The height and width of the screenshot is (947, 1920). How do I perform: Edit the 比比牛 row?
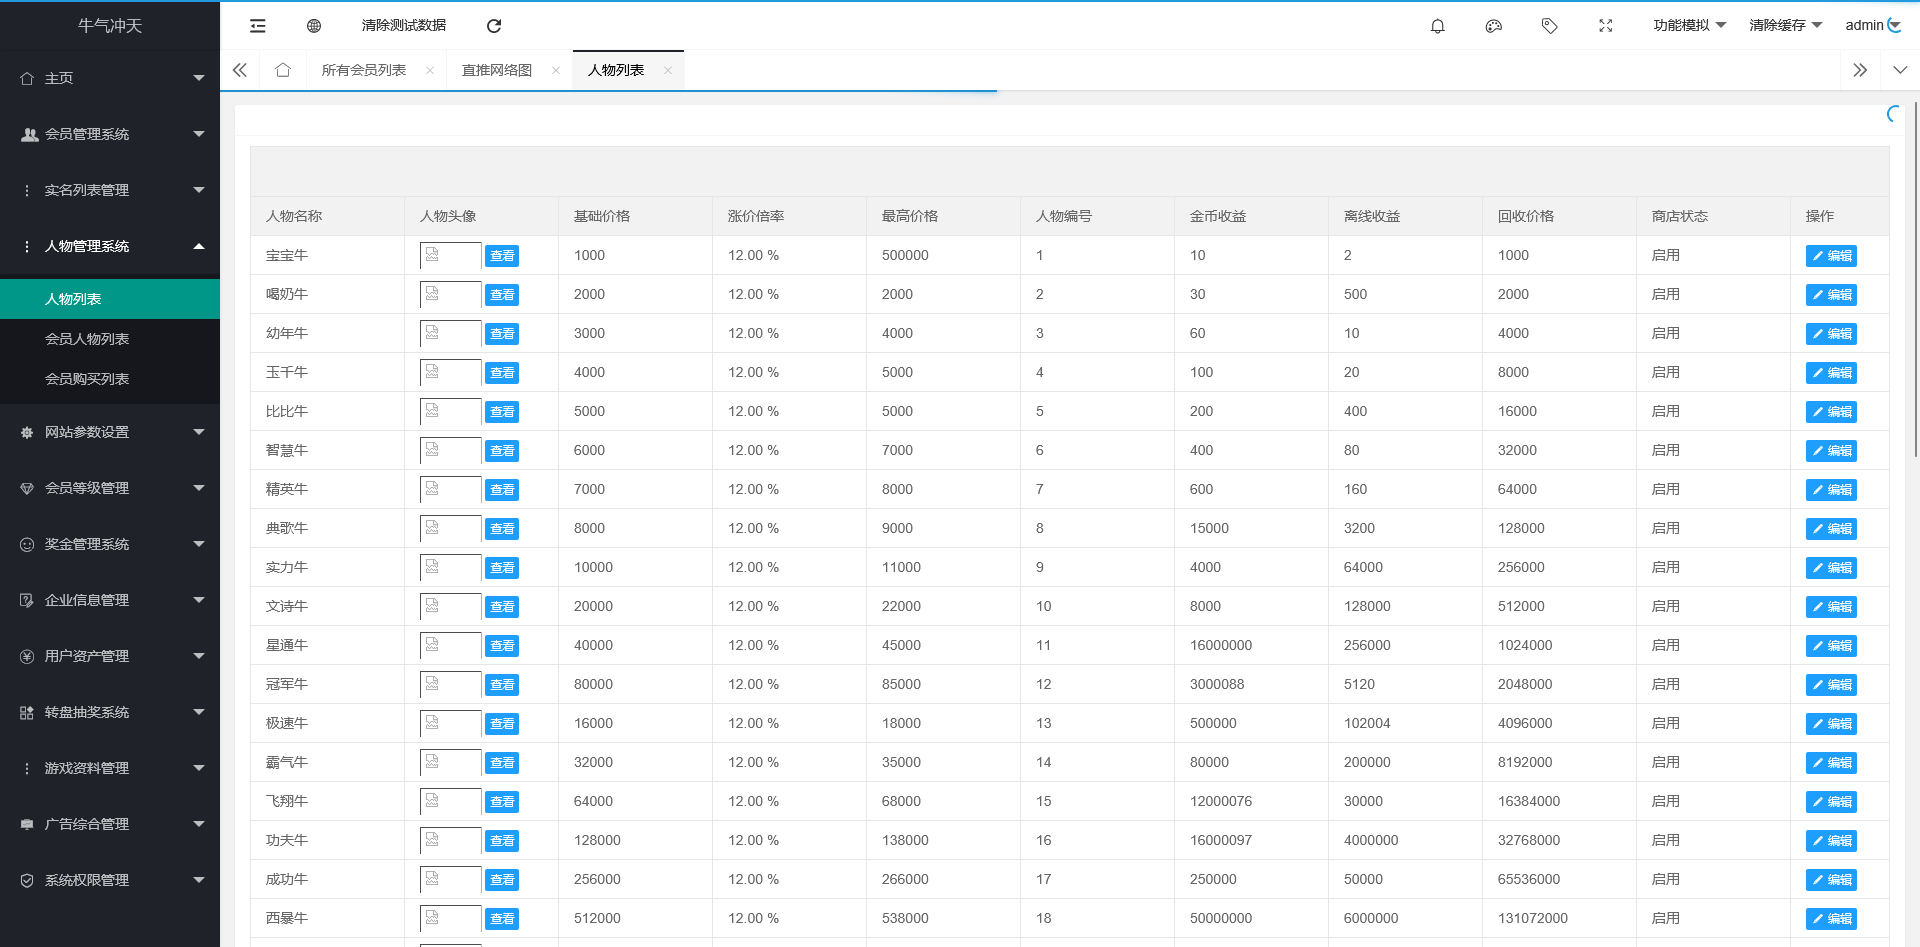pyautogui.click(x=1831, y=412)
